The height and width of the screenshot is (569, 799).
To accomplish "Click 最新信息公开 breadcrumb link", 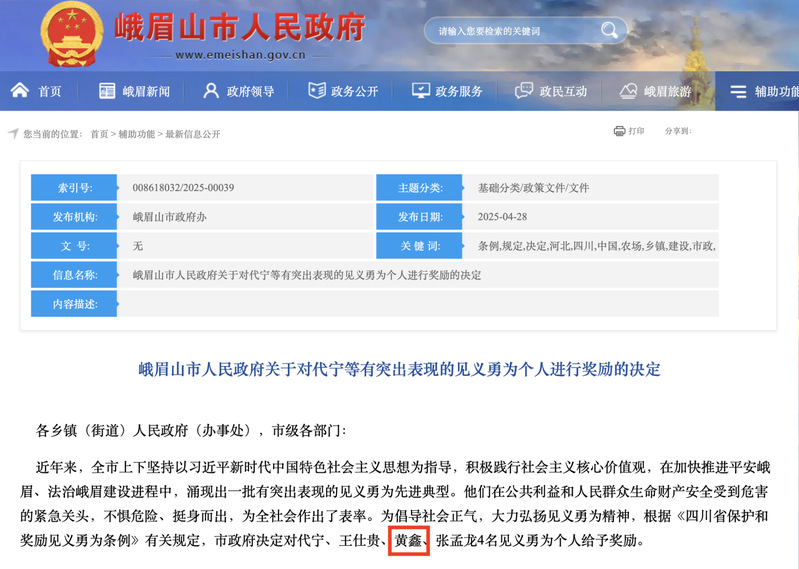I will point(192,134).
